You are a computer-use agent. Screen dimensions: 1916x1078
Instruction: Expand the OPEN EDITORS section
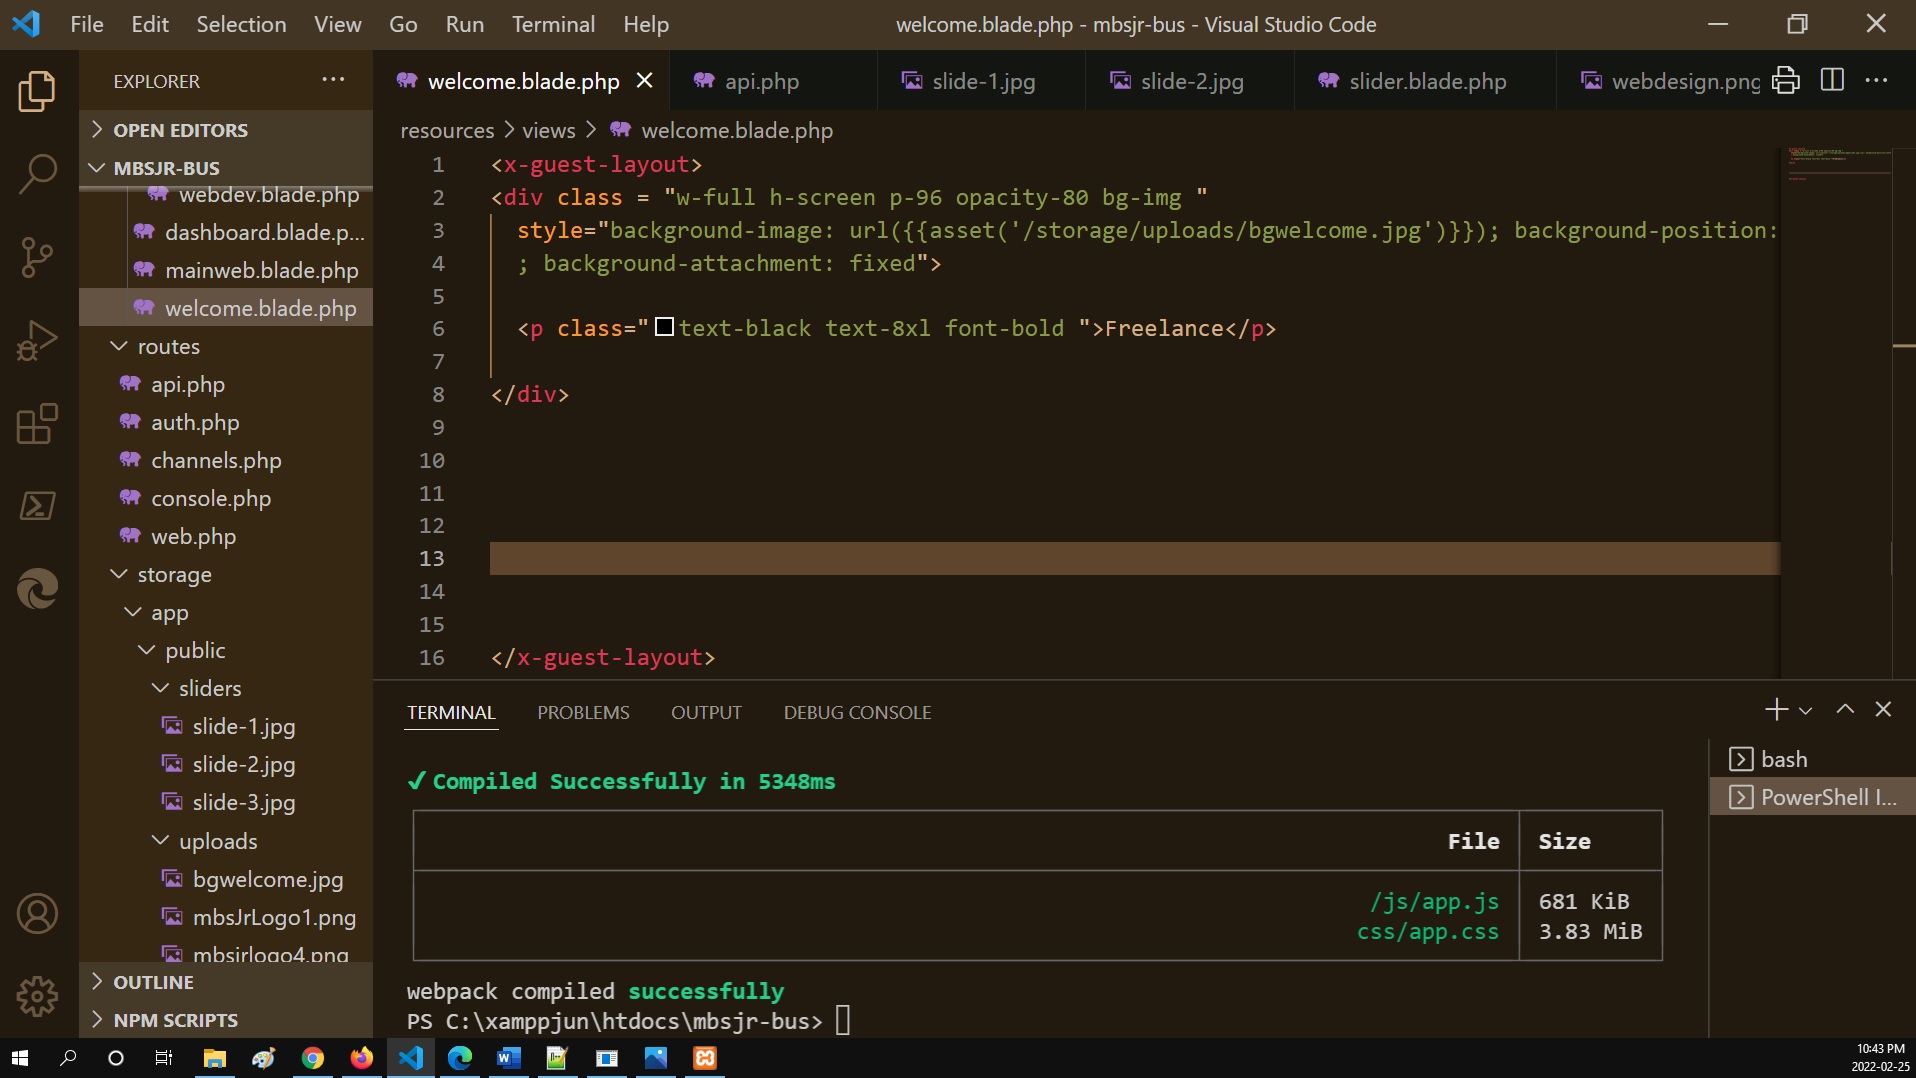[226, 130]
